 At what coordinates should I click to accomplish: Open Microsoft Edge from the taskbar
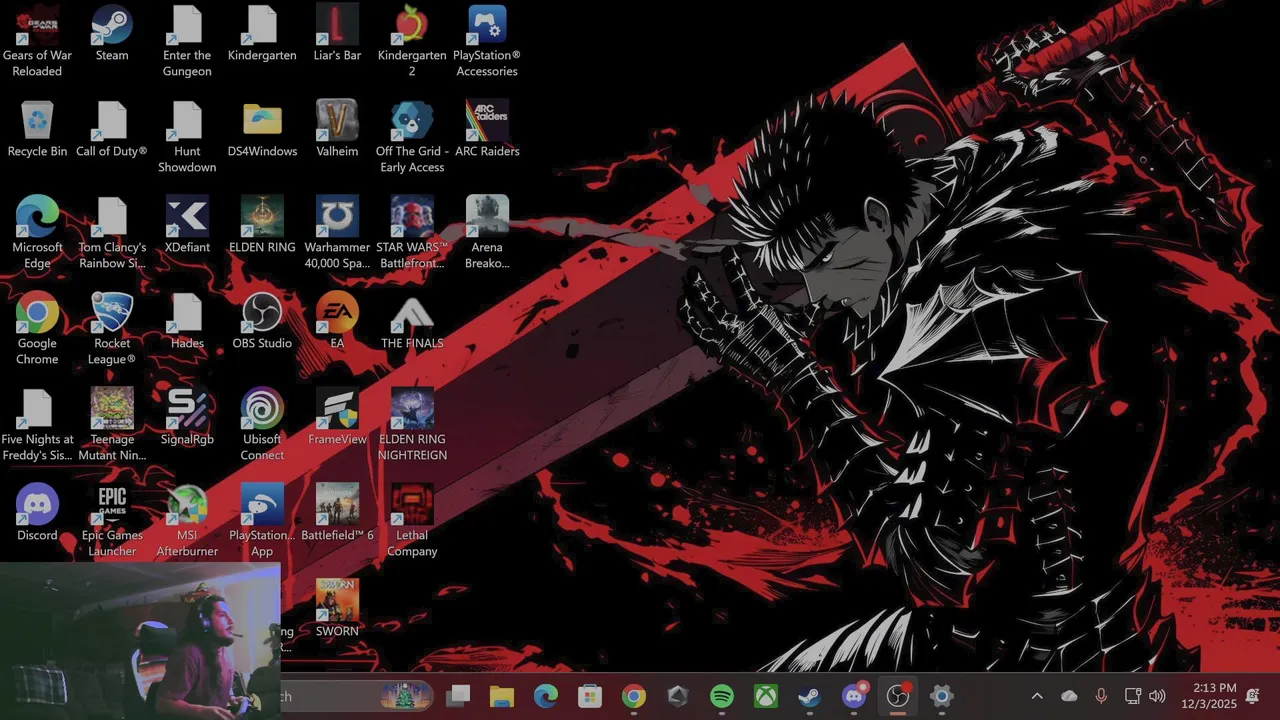click(x=546, y=696)
